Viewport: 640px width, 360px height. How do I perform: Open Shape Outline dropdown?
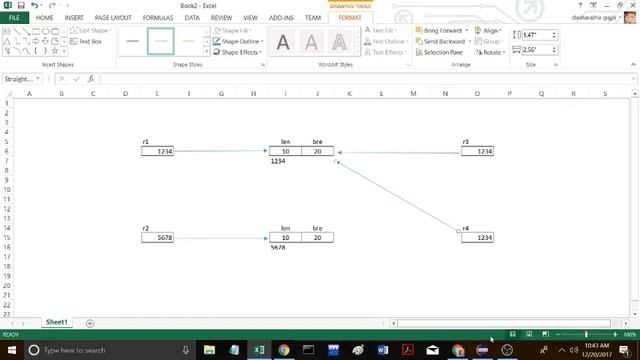pos(238,42)
